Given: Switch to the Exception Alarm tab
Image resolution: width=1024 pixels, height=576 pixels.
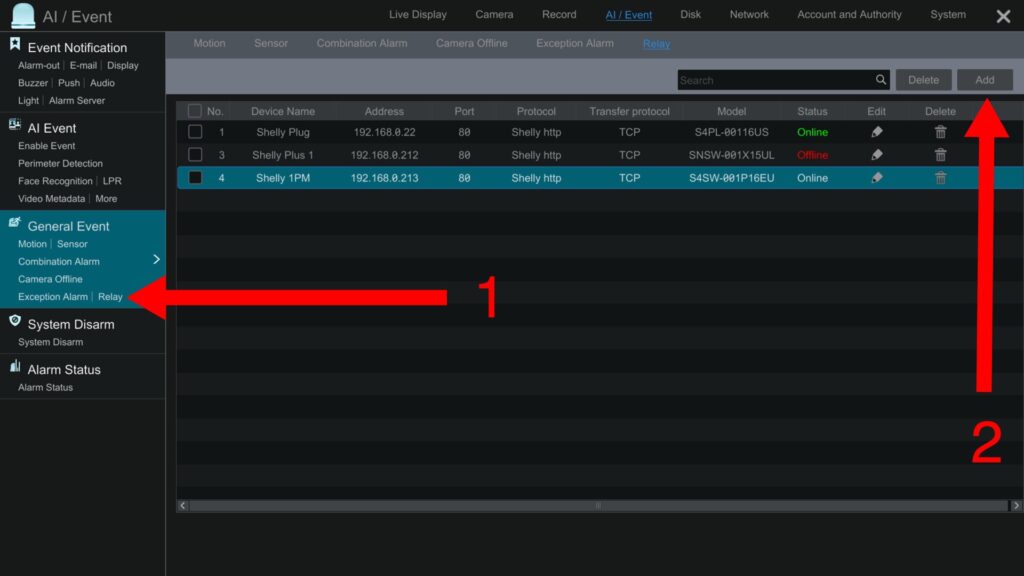Looking at the screenshot, I should [x=575, y=43].
